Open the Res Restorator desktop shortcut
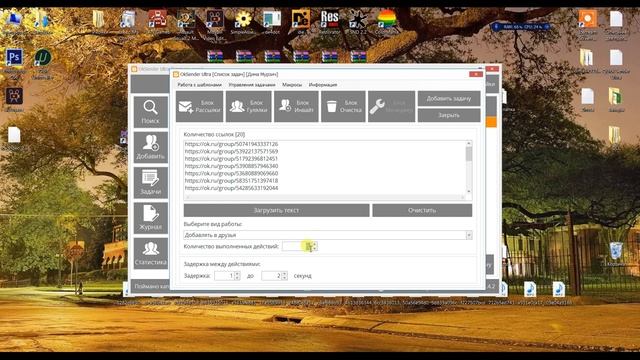 tap(329, 20)
